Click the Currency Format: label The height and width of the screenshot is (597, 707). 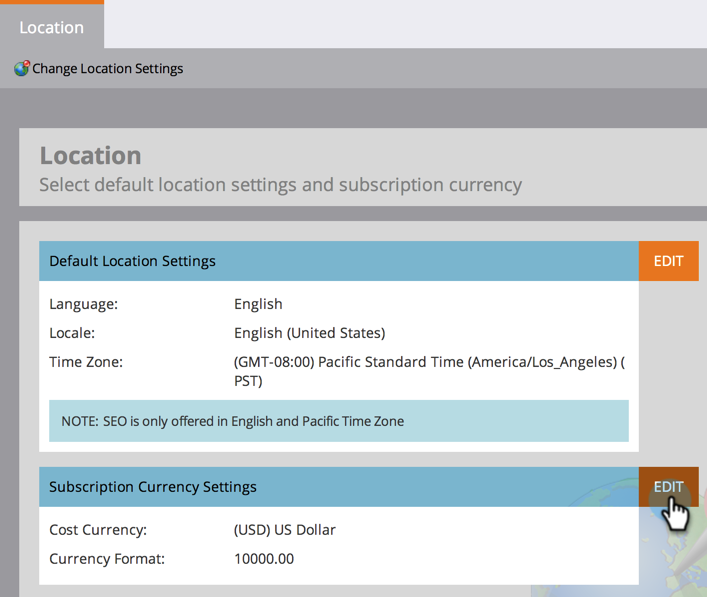[x=107, y=559]
